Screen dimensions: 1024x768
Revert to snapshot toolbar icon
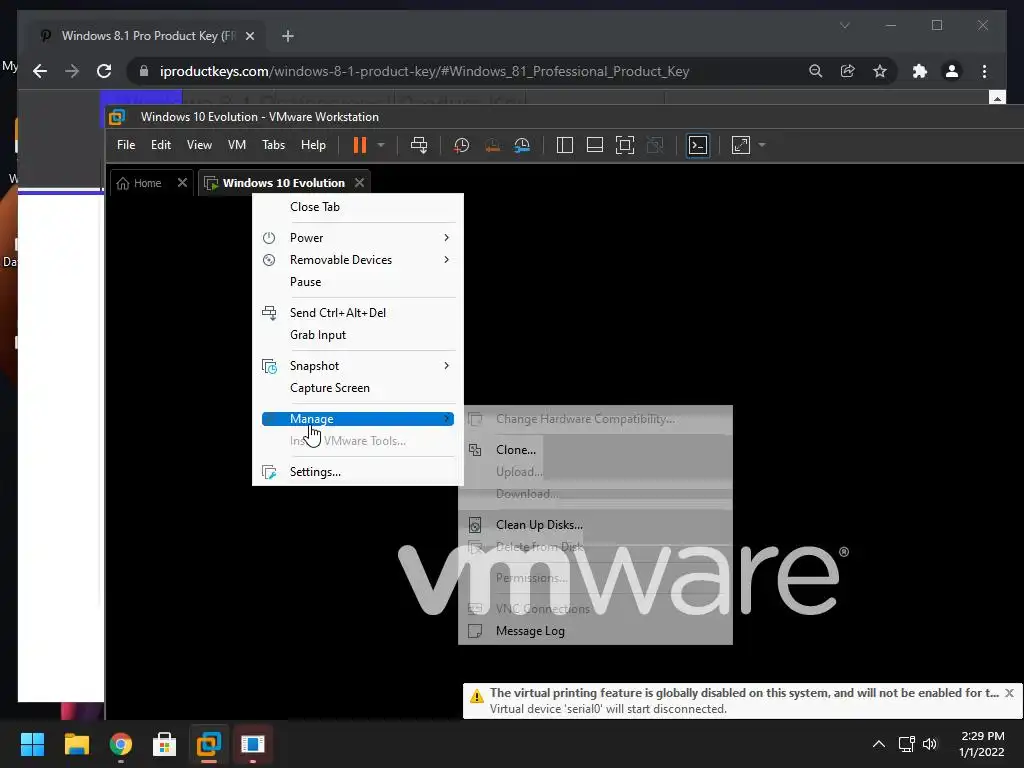coord(492,145)
